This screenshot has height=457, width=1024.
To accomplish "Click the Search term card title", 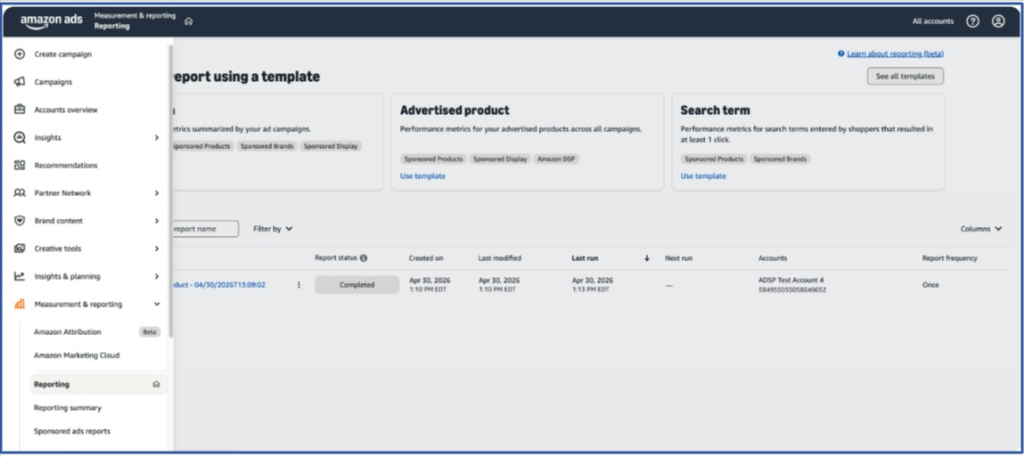I will click(715, 110).
